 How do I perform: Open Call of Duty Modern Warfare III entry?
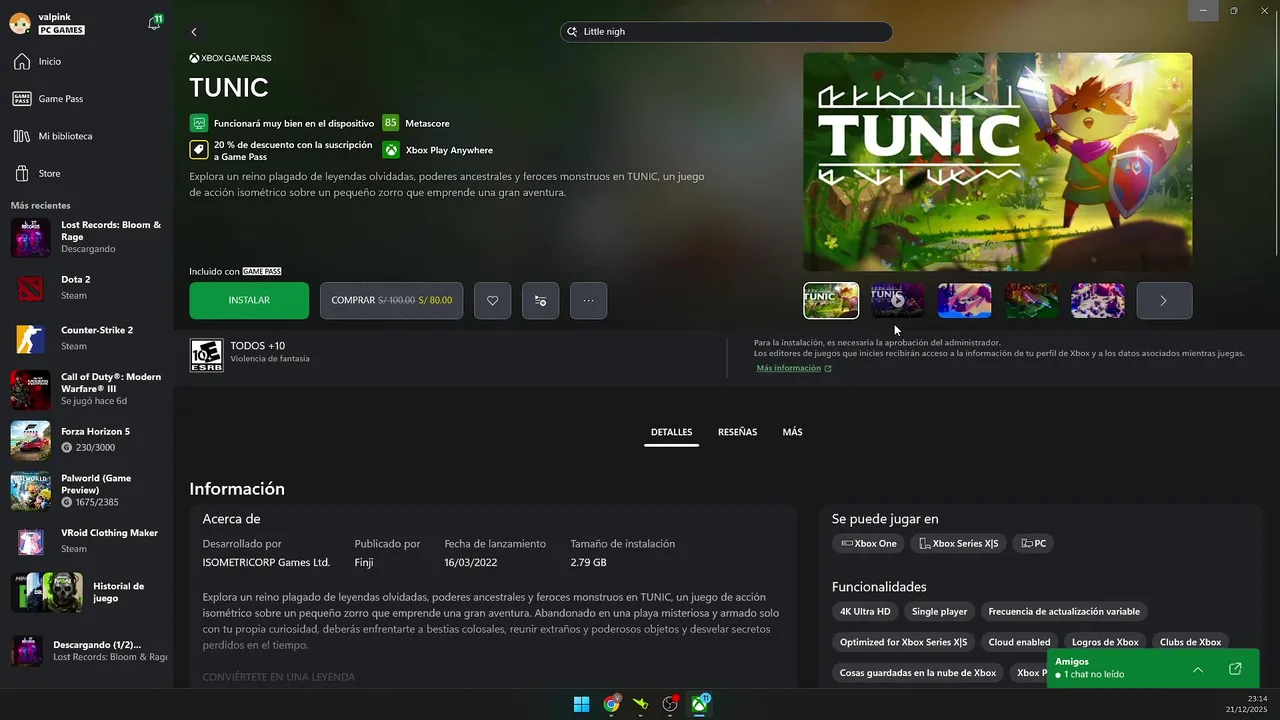pyautogui.click(x=86, y=389)
